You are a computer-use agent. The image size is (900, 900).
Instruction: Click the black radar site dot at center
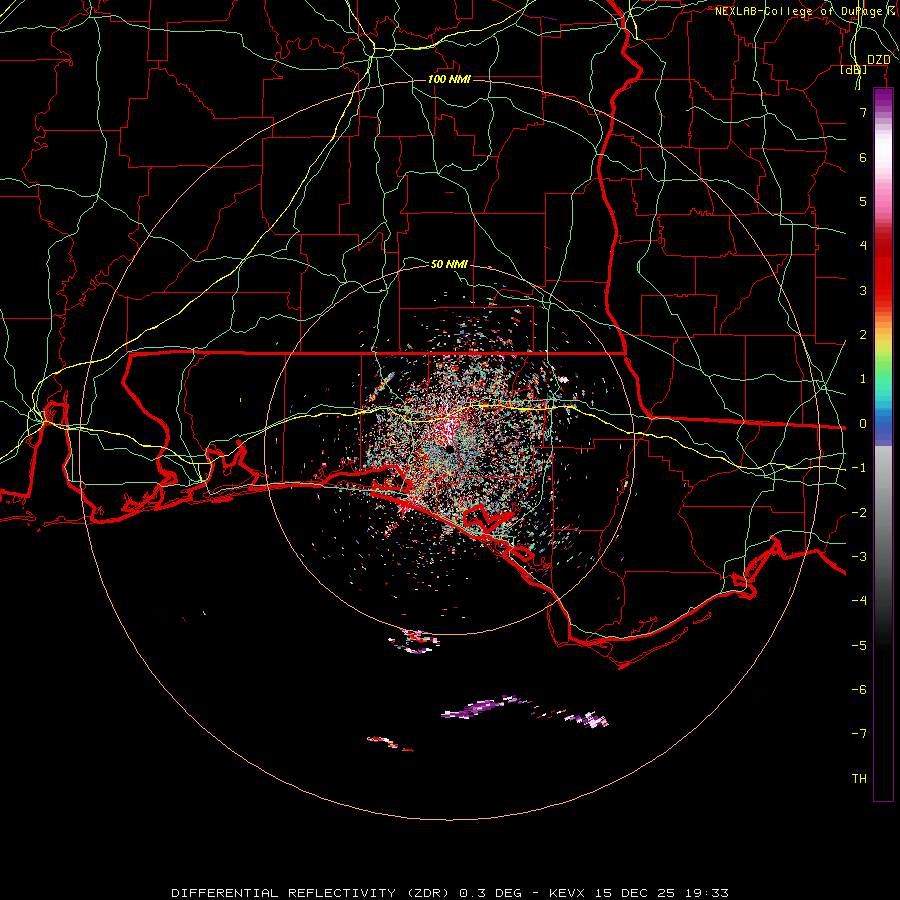(x=449, y=449)
